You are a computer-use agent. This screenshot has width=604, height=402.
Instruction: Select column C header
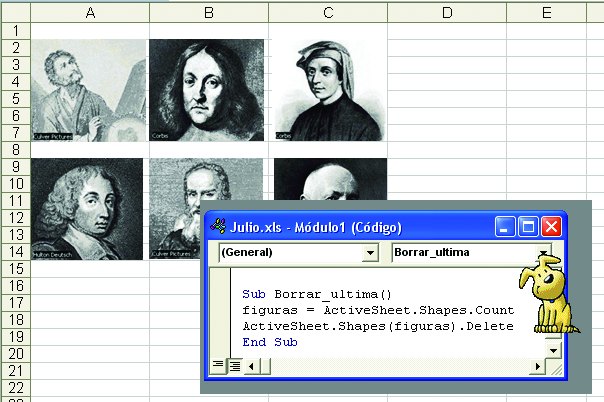pyautogui.click(x=328, y=13)
